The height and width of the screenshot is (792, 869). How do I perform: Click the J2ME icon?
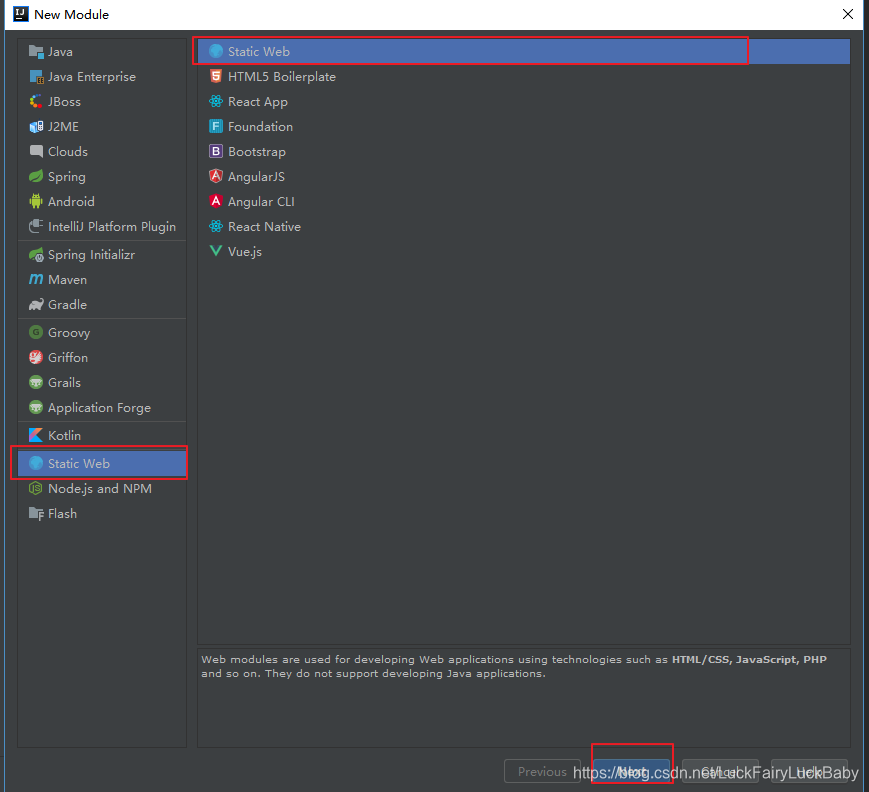coord(36,126)
